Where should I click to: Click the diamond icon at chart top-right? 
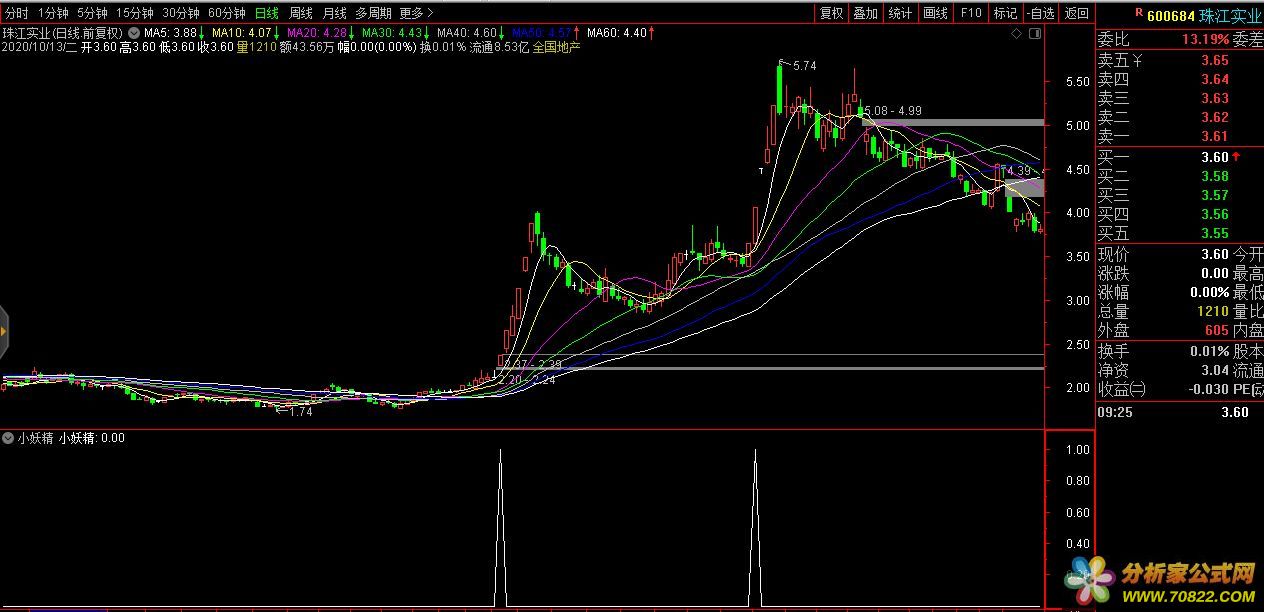pyautogui.click(x=1016, y=33)
